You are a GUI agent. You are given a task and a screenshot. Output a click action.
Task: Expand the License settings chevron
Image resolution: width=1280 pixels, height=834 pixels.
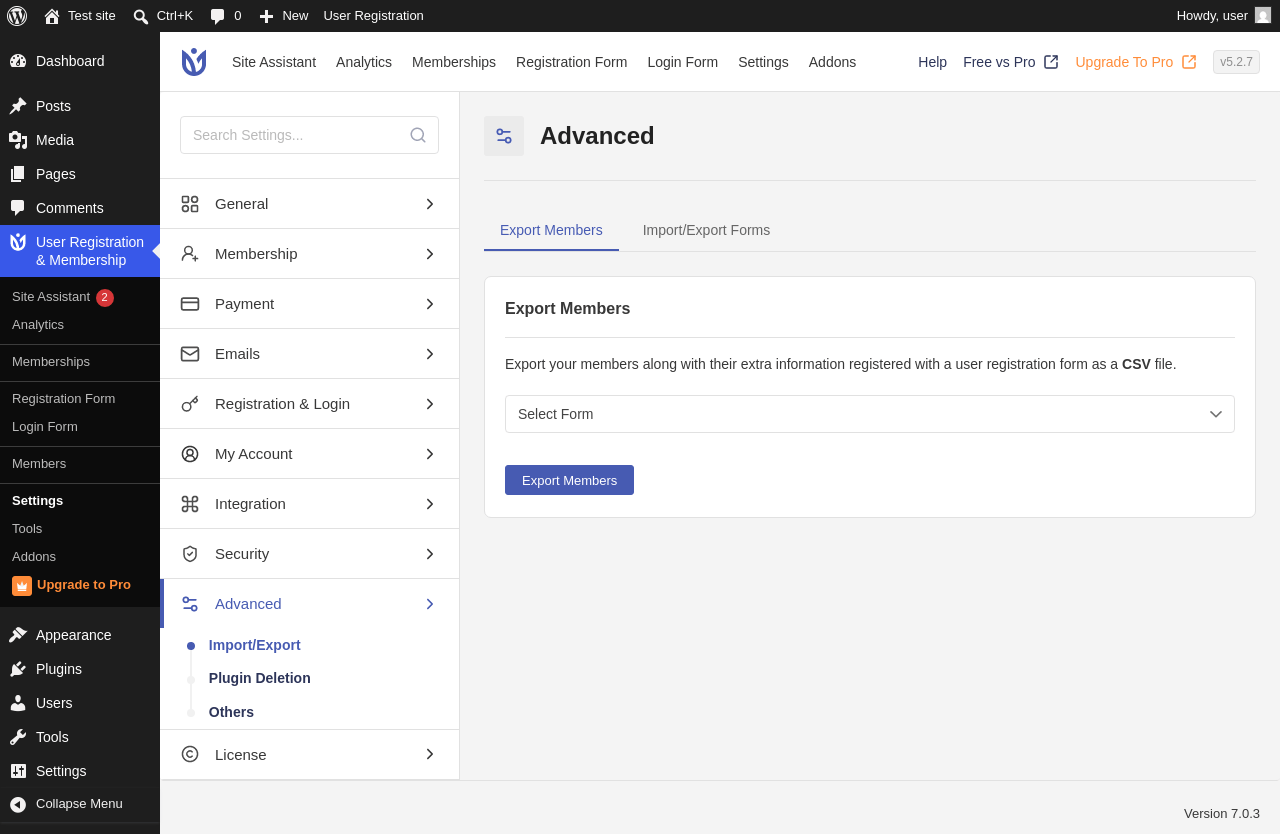430,754
